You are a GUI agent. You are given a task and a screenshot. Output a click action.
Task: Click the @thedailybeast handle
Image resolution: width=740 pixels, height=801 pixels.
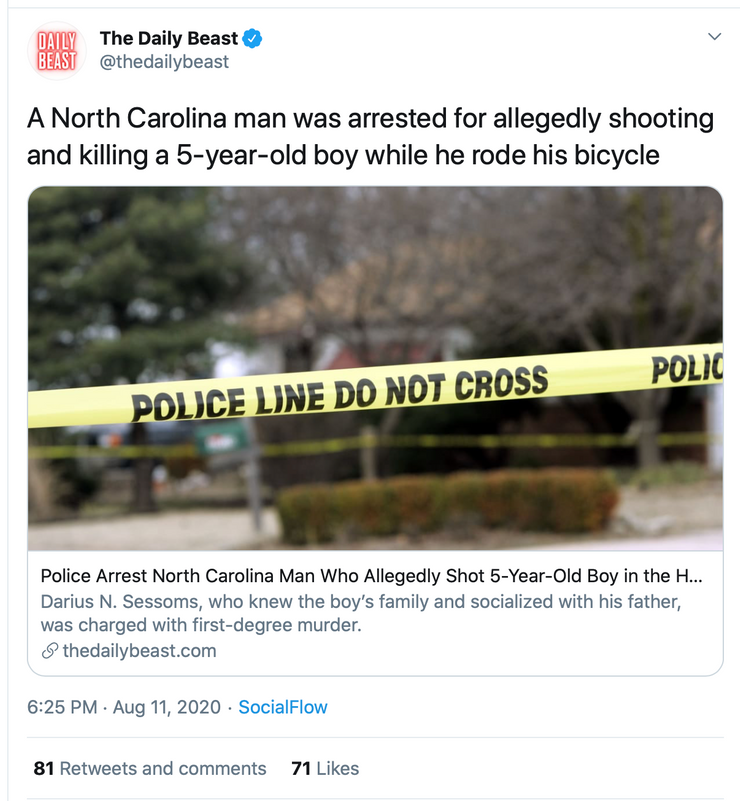point(164,62)
